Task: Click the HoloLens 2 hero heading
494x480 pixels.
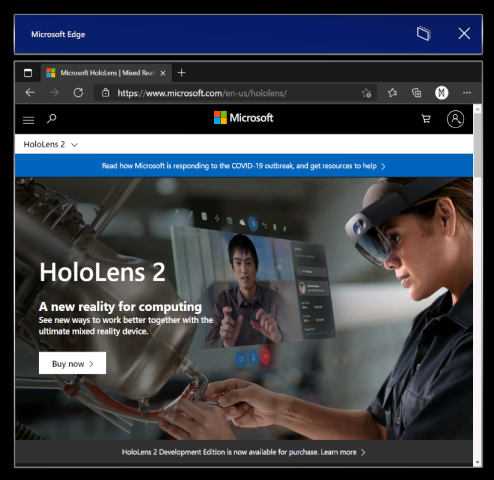Action: coord(102,272)
